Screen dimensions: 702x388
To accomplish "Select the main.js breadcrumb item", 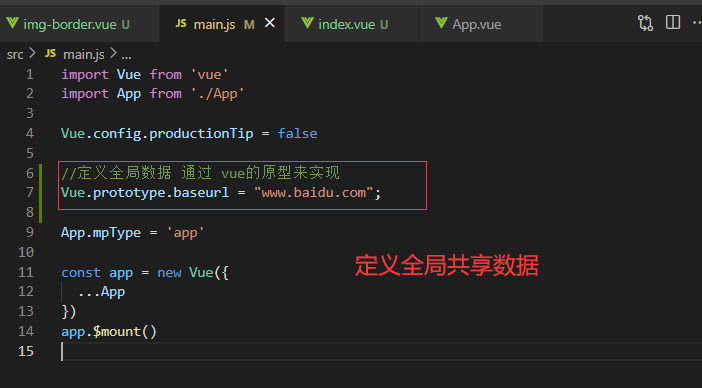I will click(x=84, y=55).
